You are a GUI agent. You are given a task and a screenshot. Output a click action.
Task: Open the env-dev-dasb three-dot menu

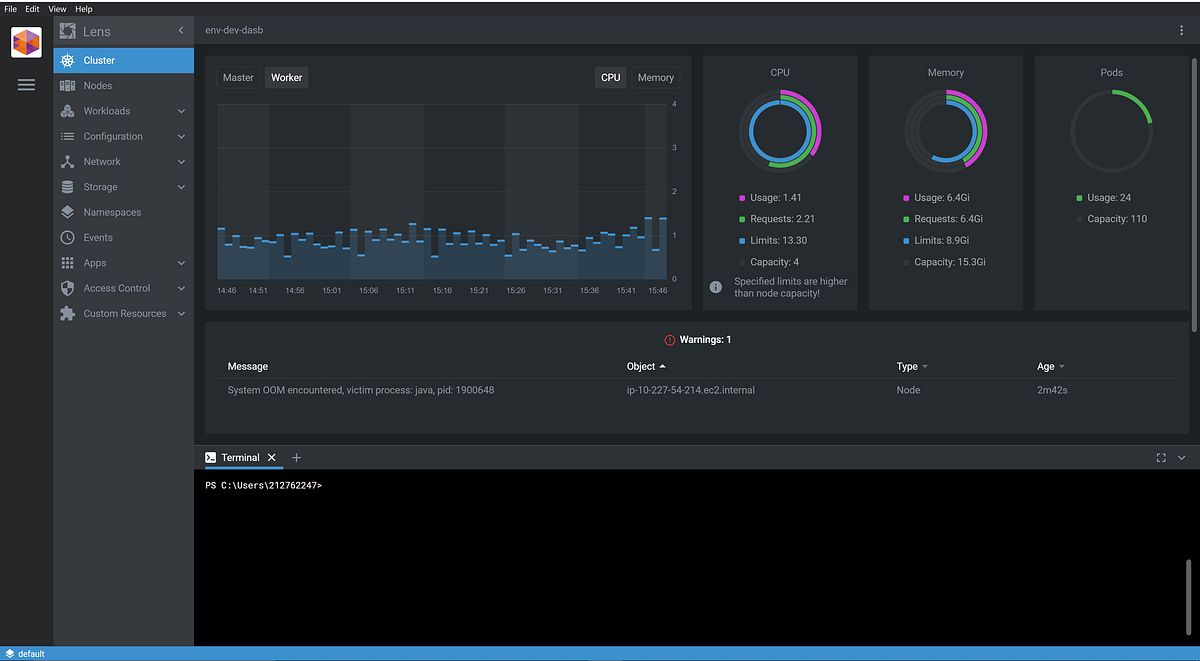pos(1181,30)
